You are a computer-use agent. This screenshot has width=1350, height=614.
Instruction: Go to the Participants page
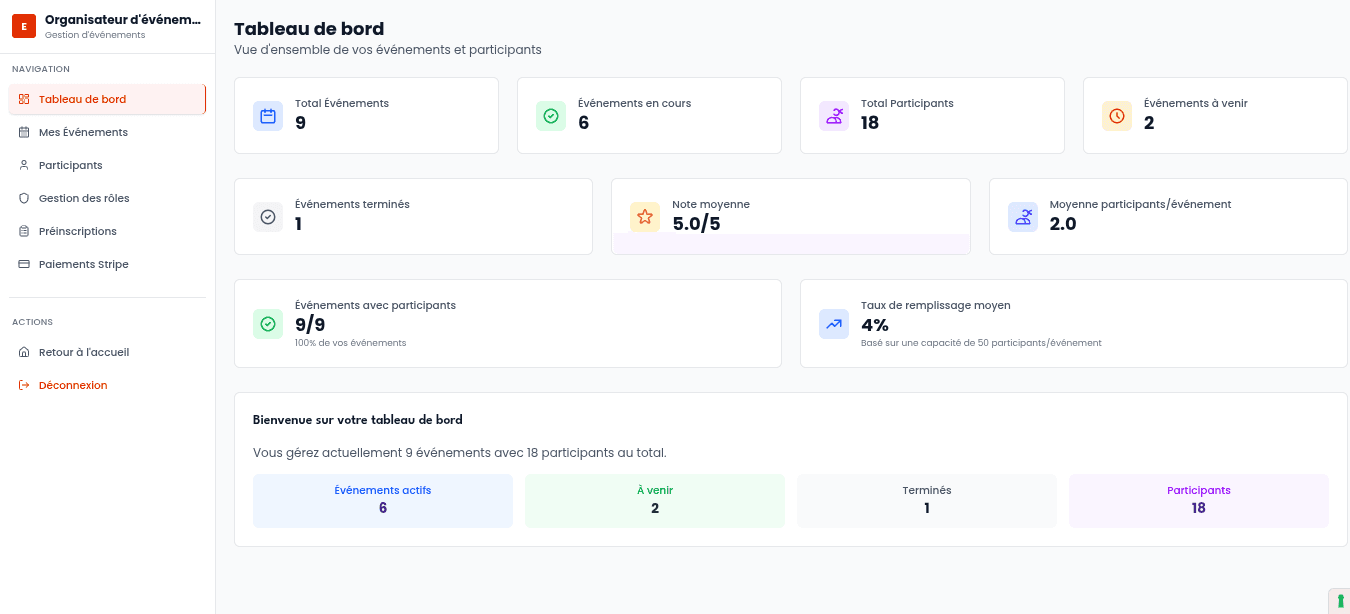70,165
